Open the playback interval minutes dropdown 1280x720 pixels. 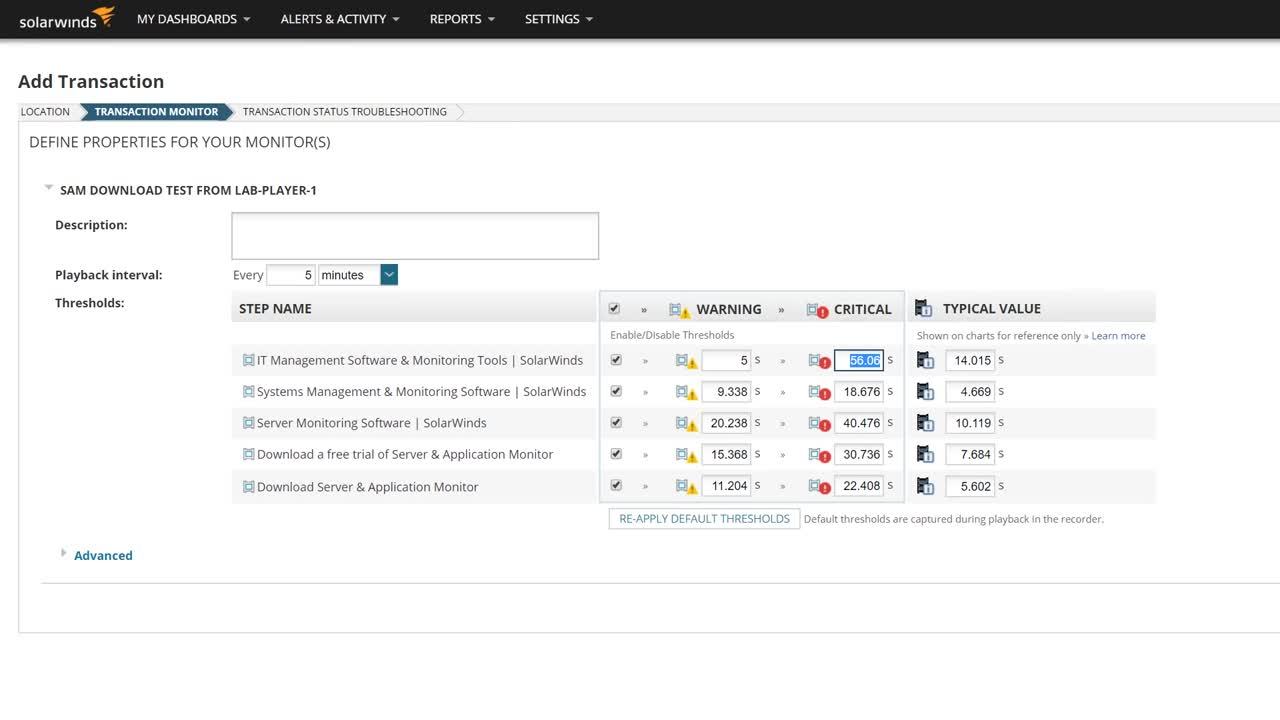coord(389,275)
